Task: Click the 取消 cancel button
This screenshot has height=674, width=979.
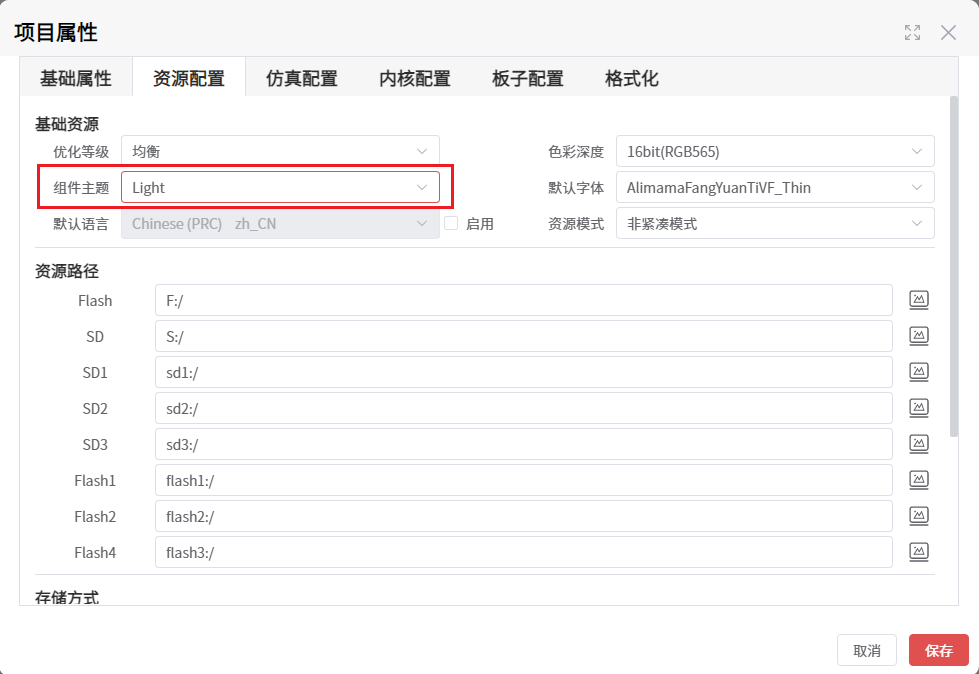Action: tap(866, 650)
